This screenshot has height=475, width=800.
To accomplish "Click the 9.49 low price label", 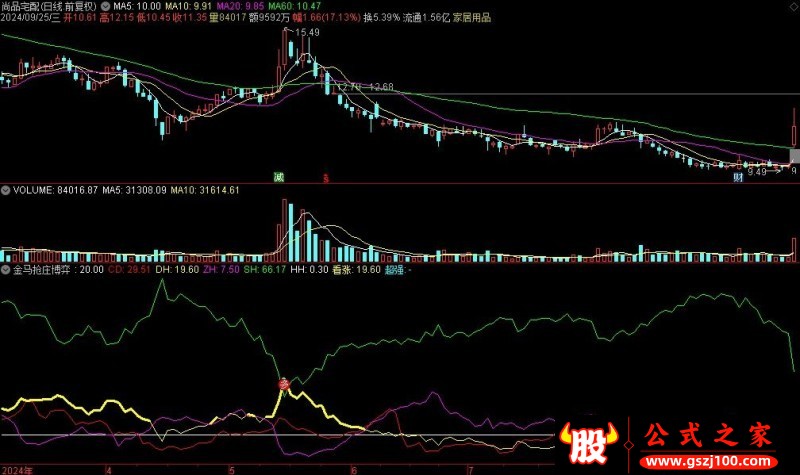I will click(x=757, y=172).
